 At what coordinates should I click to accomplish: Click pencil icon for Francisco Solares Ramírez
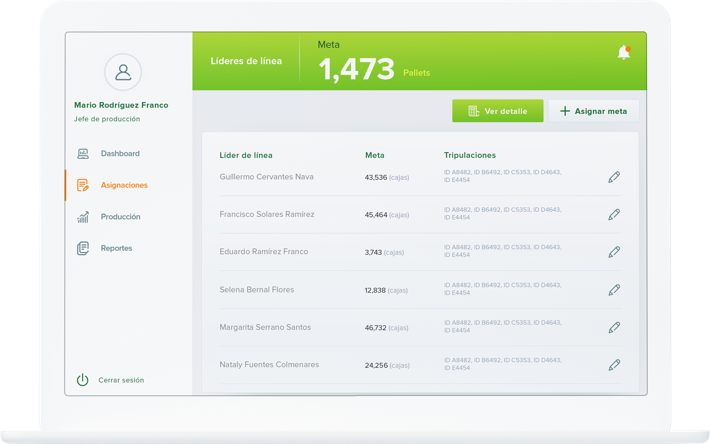click(614, 214)
